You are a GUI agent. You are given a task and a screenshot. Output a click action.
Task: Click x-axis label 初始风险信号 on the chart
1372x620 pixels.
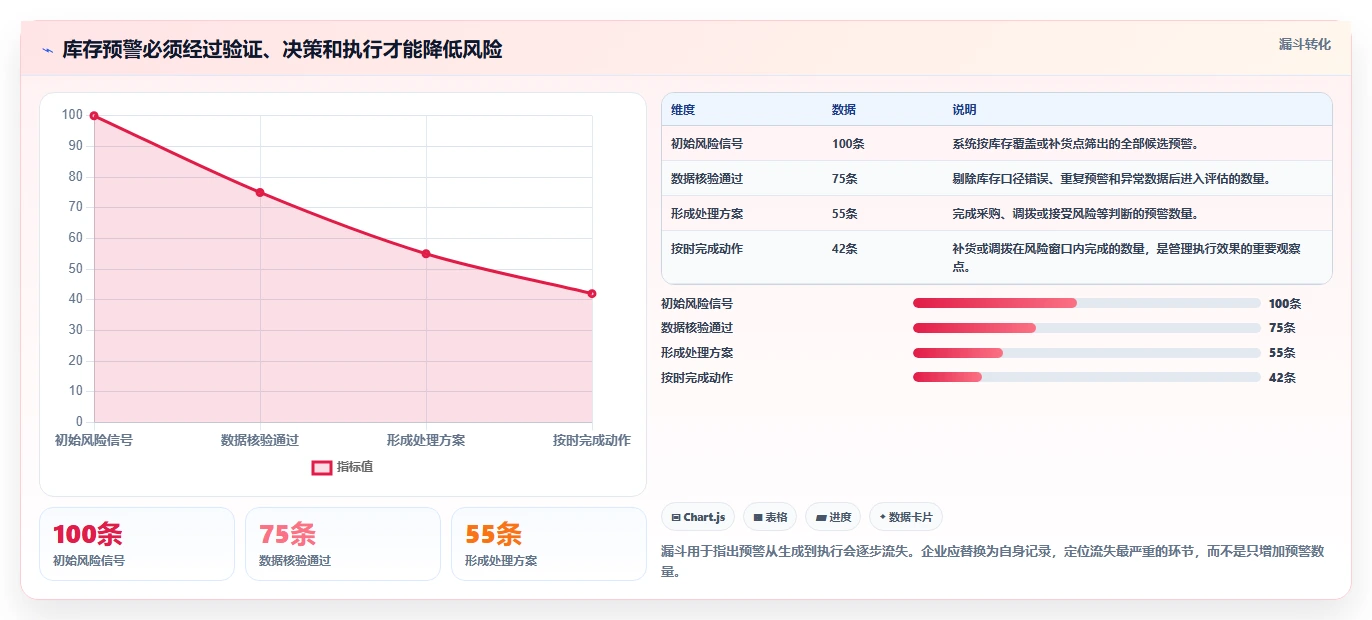(x=94, y=440)
